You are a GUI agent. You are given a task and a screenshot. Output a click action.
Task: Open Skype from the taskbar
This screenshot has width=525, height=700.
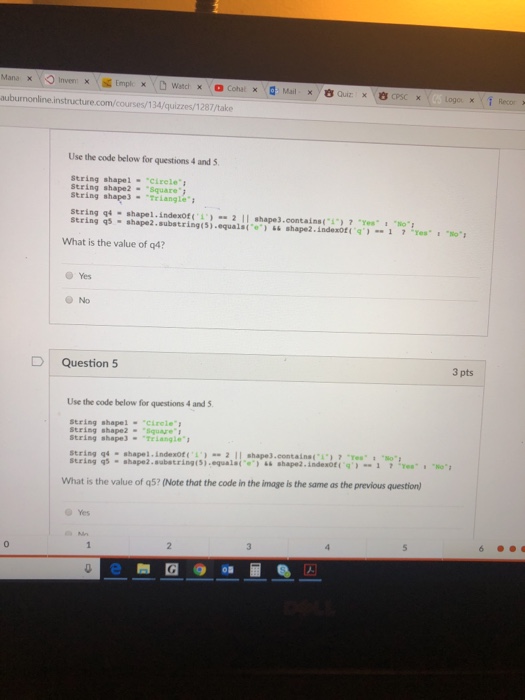(283, 571)
